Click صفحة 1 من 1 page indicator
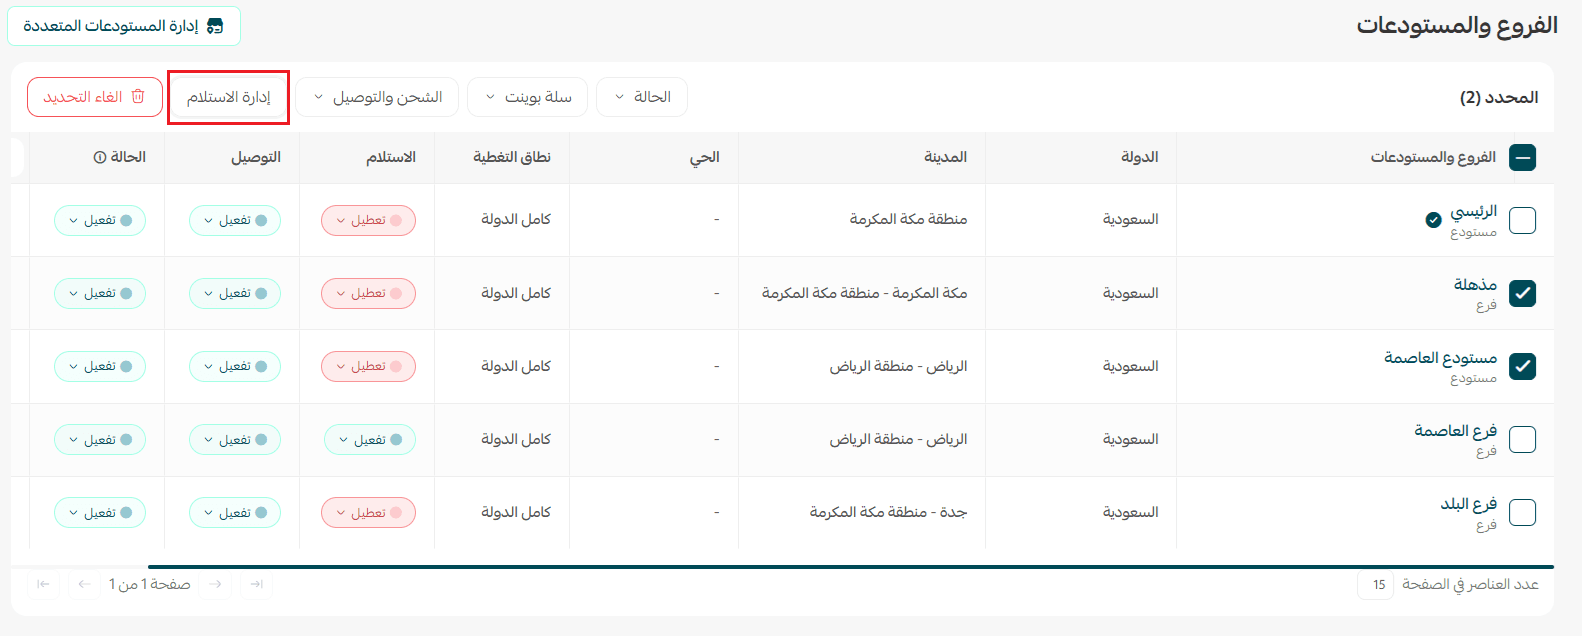1582x636 pixels. (150, 584)
